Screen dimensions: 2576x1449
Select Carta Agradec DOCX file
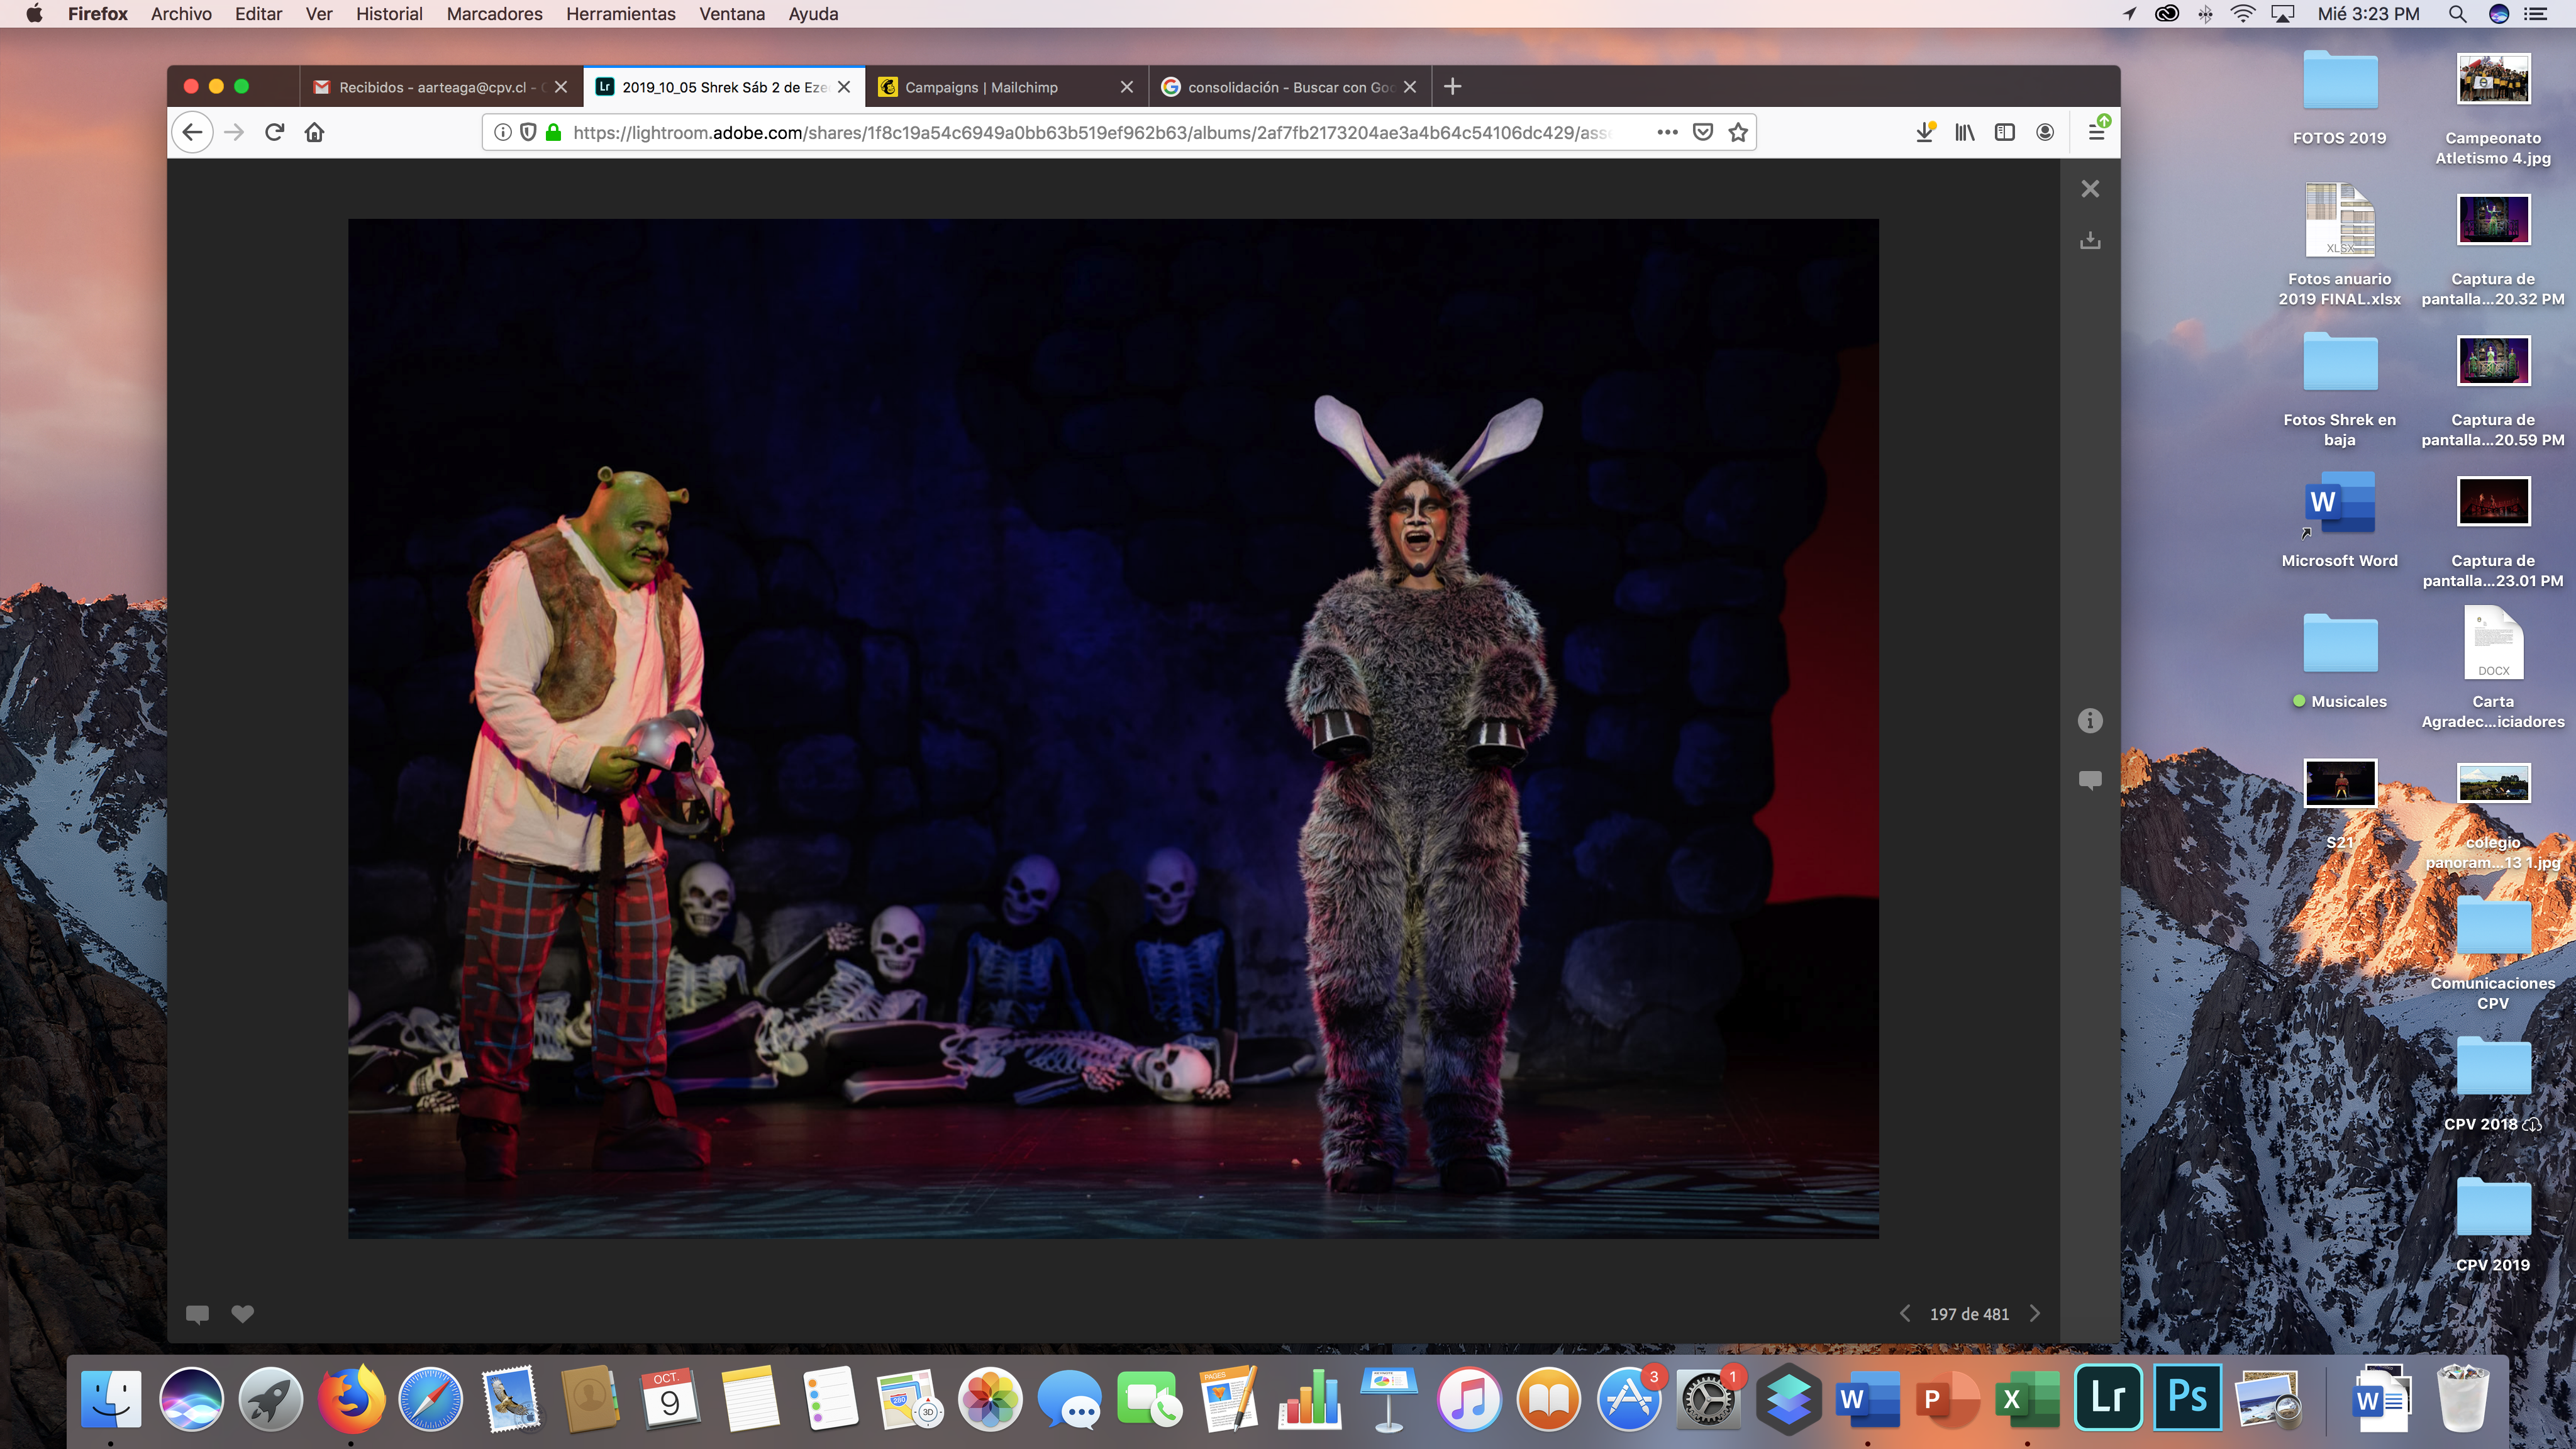tap(2493, 668)
